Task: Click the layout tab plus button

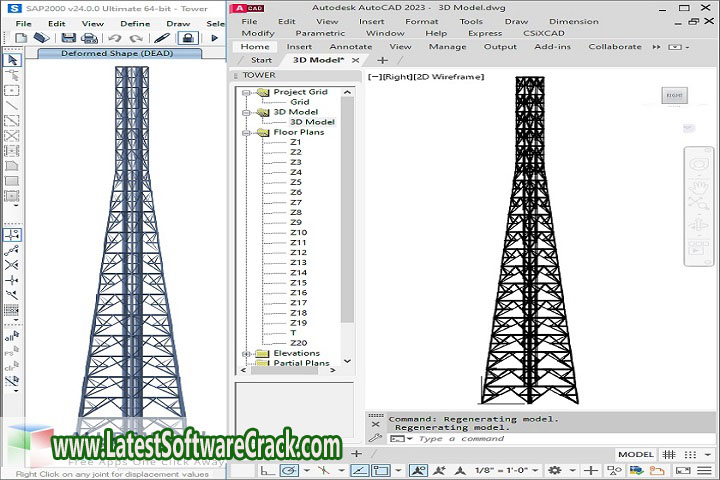Action: (x=356, y=454)
